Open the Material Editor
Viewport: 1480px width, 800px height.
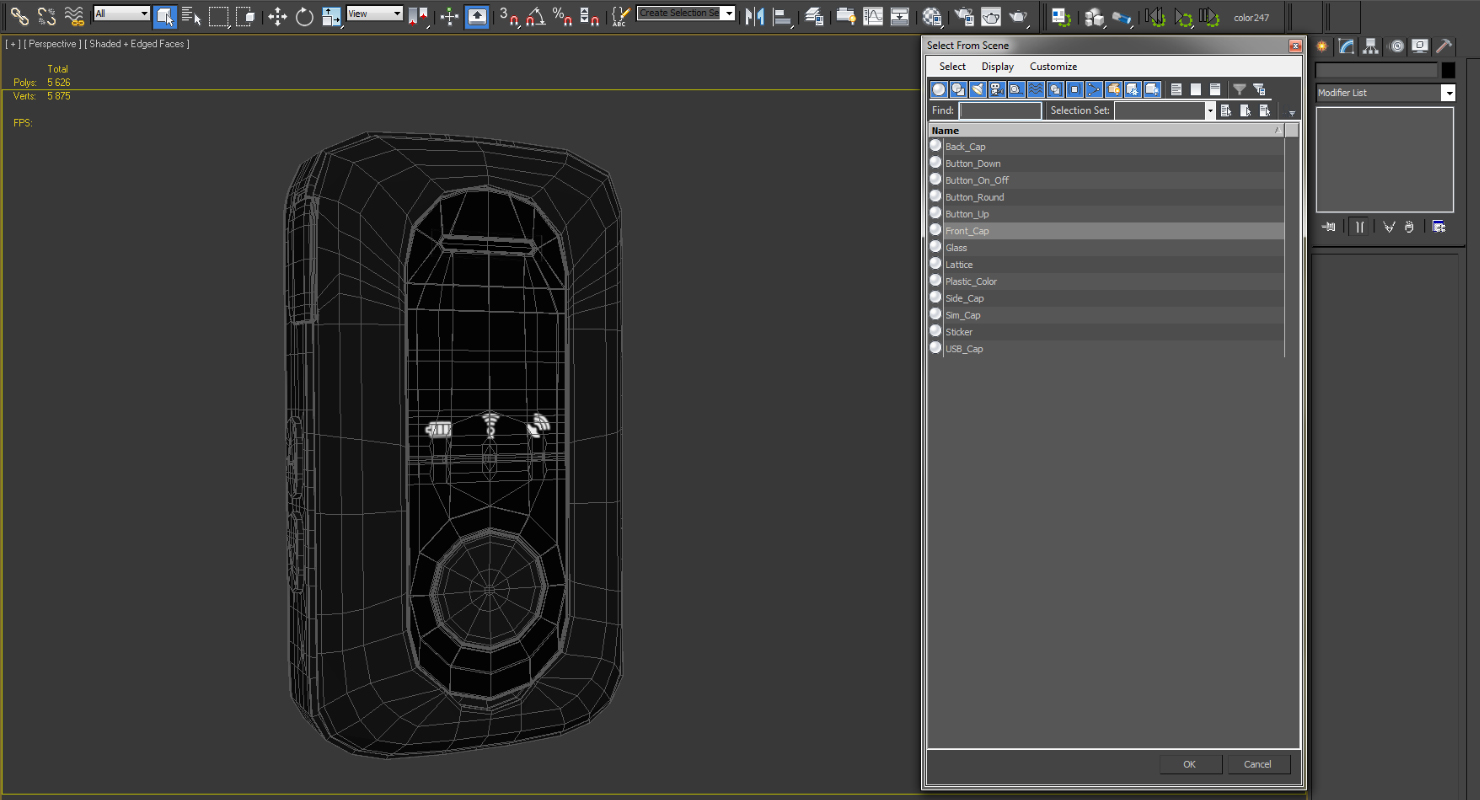point(932,16)
